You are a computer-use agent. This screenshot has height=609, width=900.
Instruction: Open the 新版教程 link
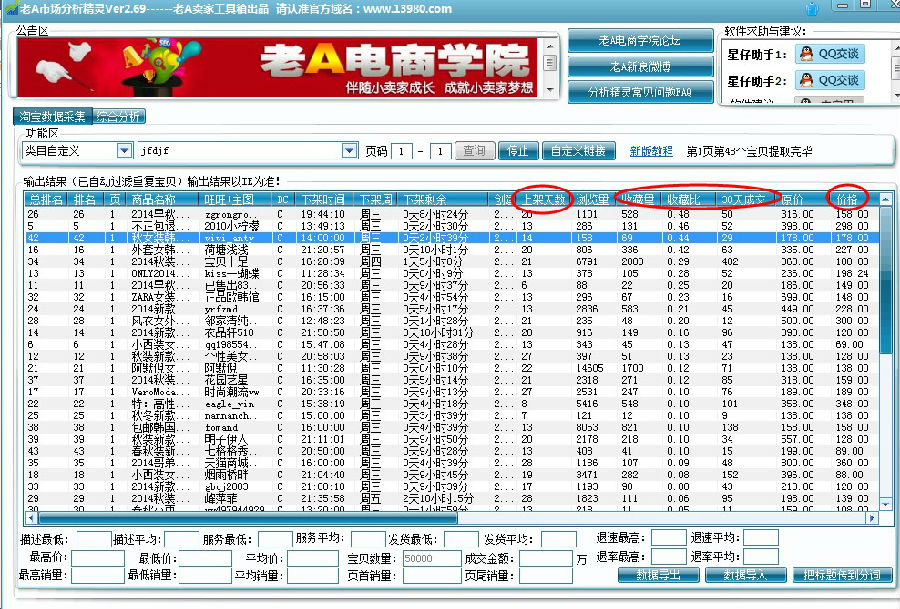point(651,151)
